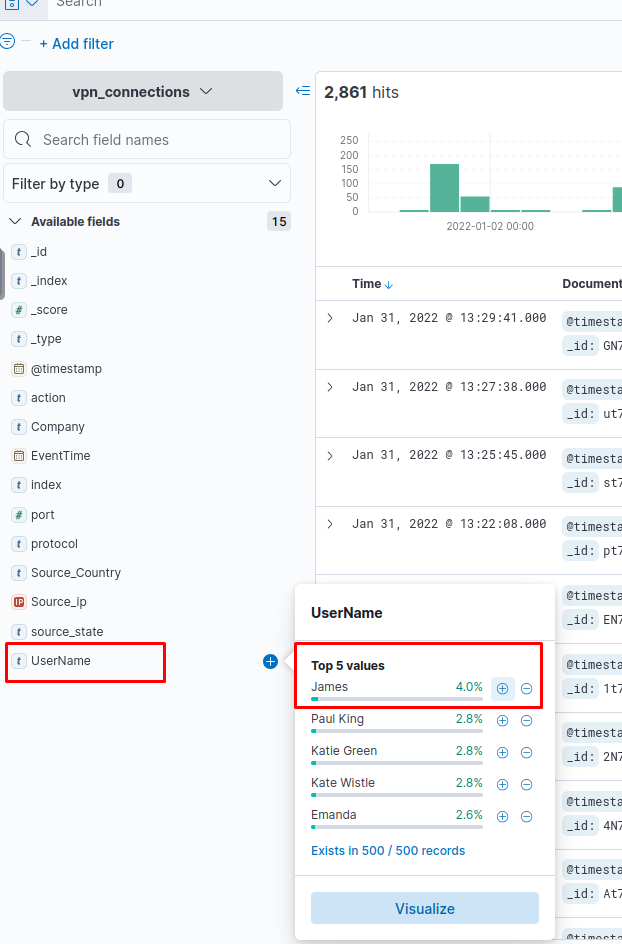Collapse the Available fields section
This screenshot has width=622, height=944.
click(x=16, y=222)
